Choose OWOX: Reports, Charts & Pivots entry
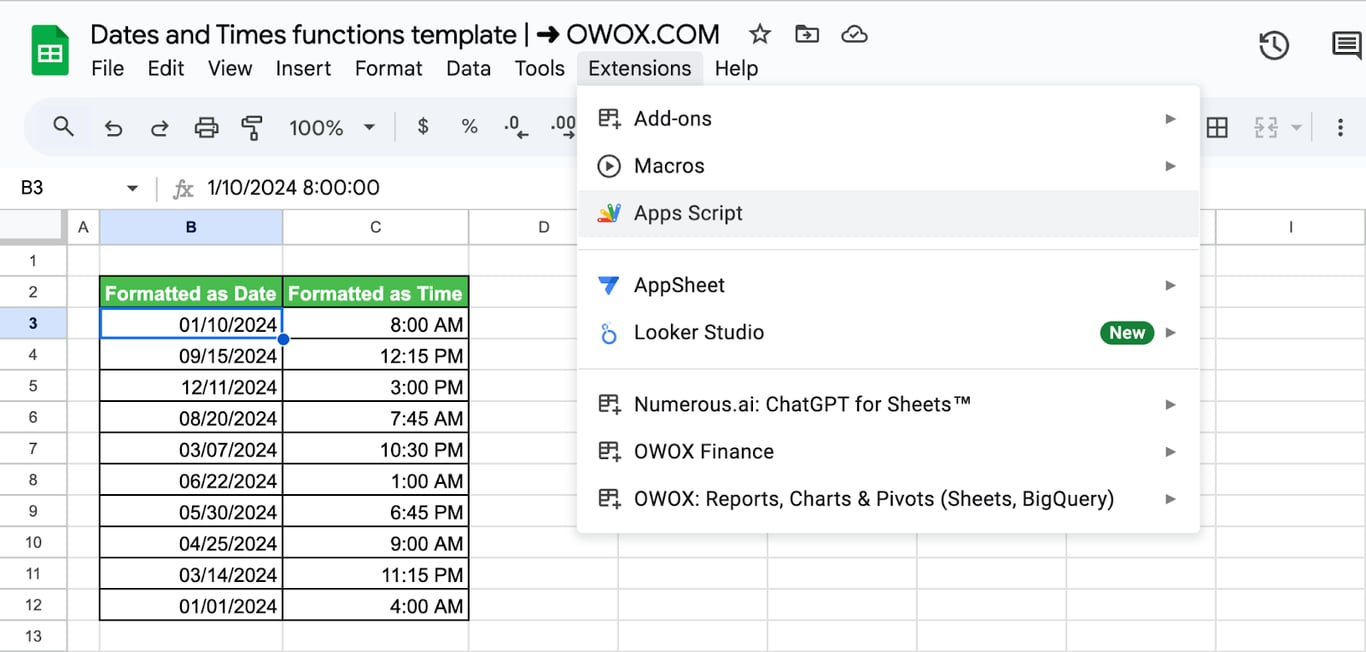The height and width of the screenshot is (652, 1366). [888, 498]
